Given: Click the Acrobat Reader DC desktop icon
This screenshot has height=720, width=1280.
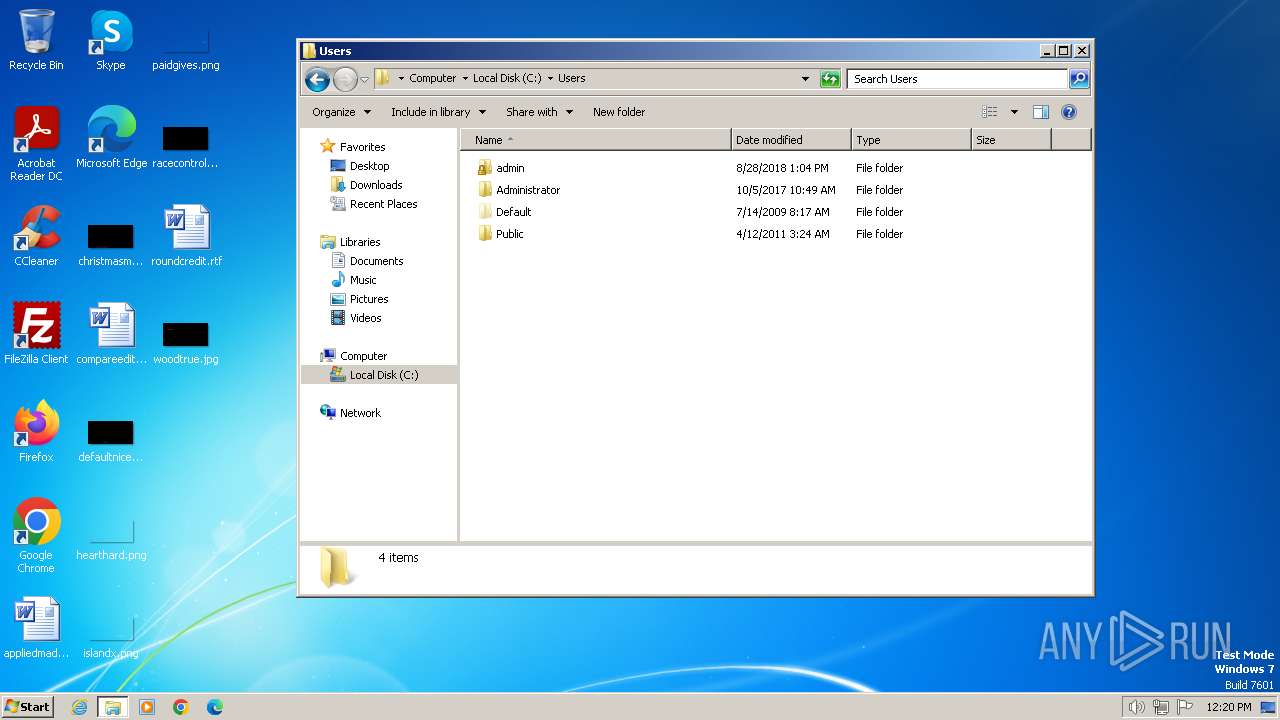Looking at the screenshot, I should click(36, 144).
